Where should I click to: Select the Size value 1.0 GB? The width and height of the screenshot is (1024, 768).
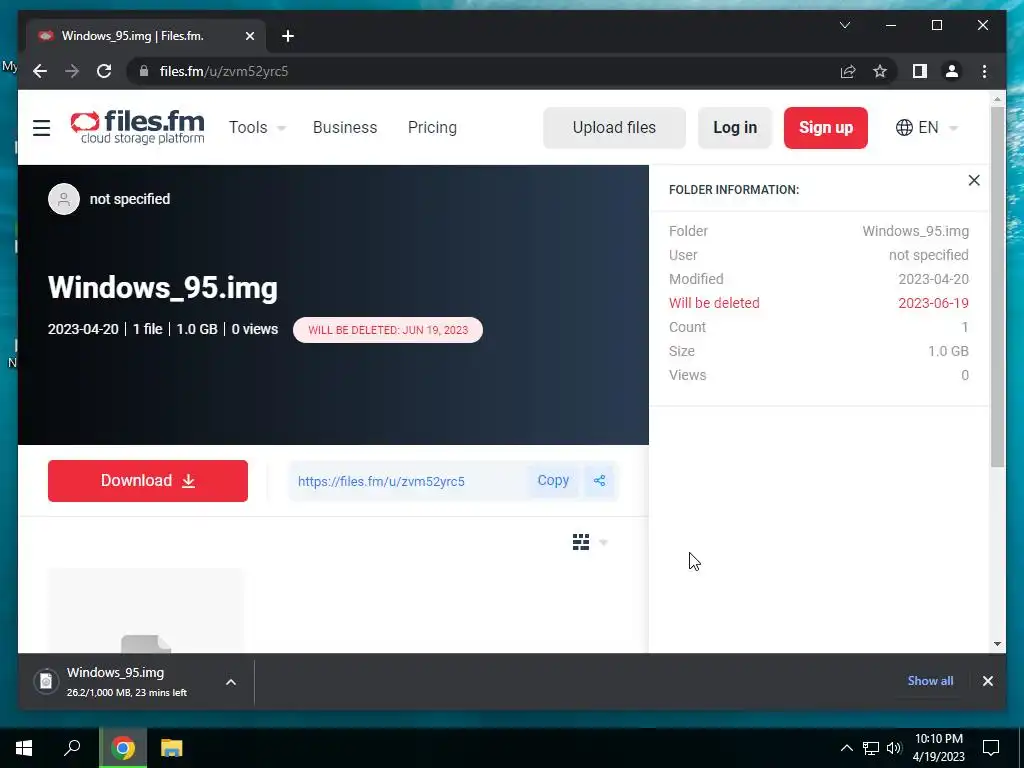(948, 351)
